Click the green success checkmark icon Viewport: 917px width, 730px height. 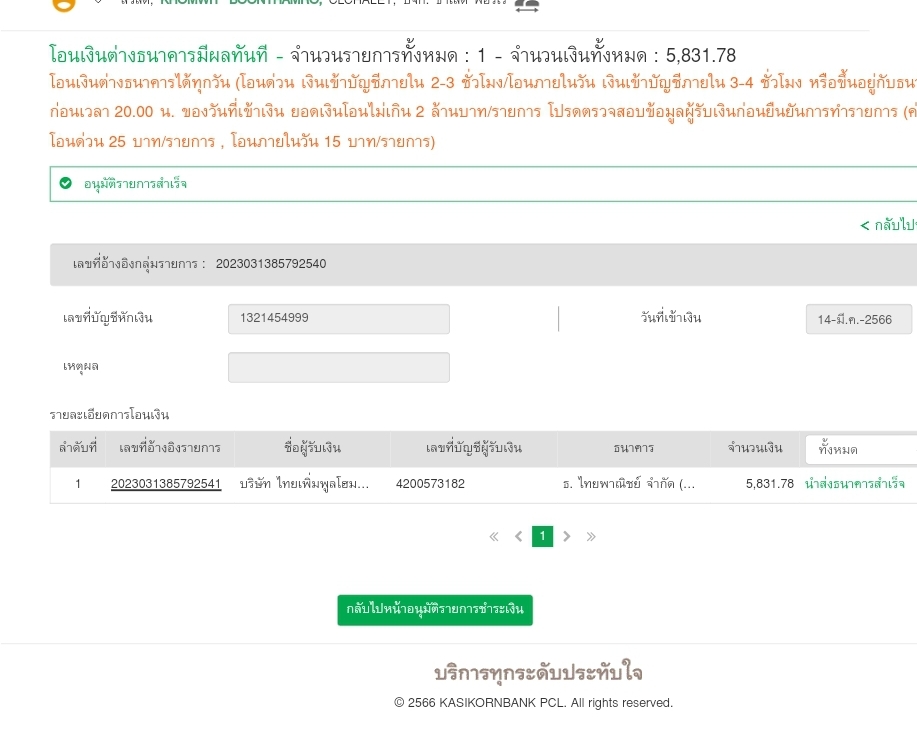(x=66, y=183)
